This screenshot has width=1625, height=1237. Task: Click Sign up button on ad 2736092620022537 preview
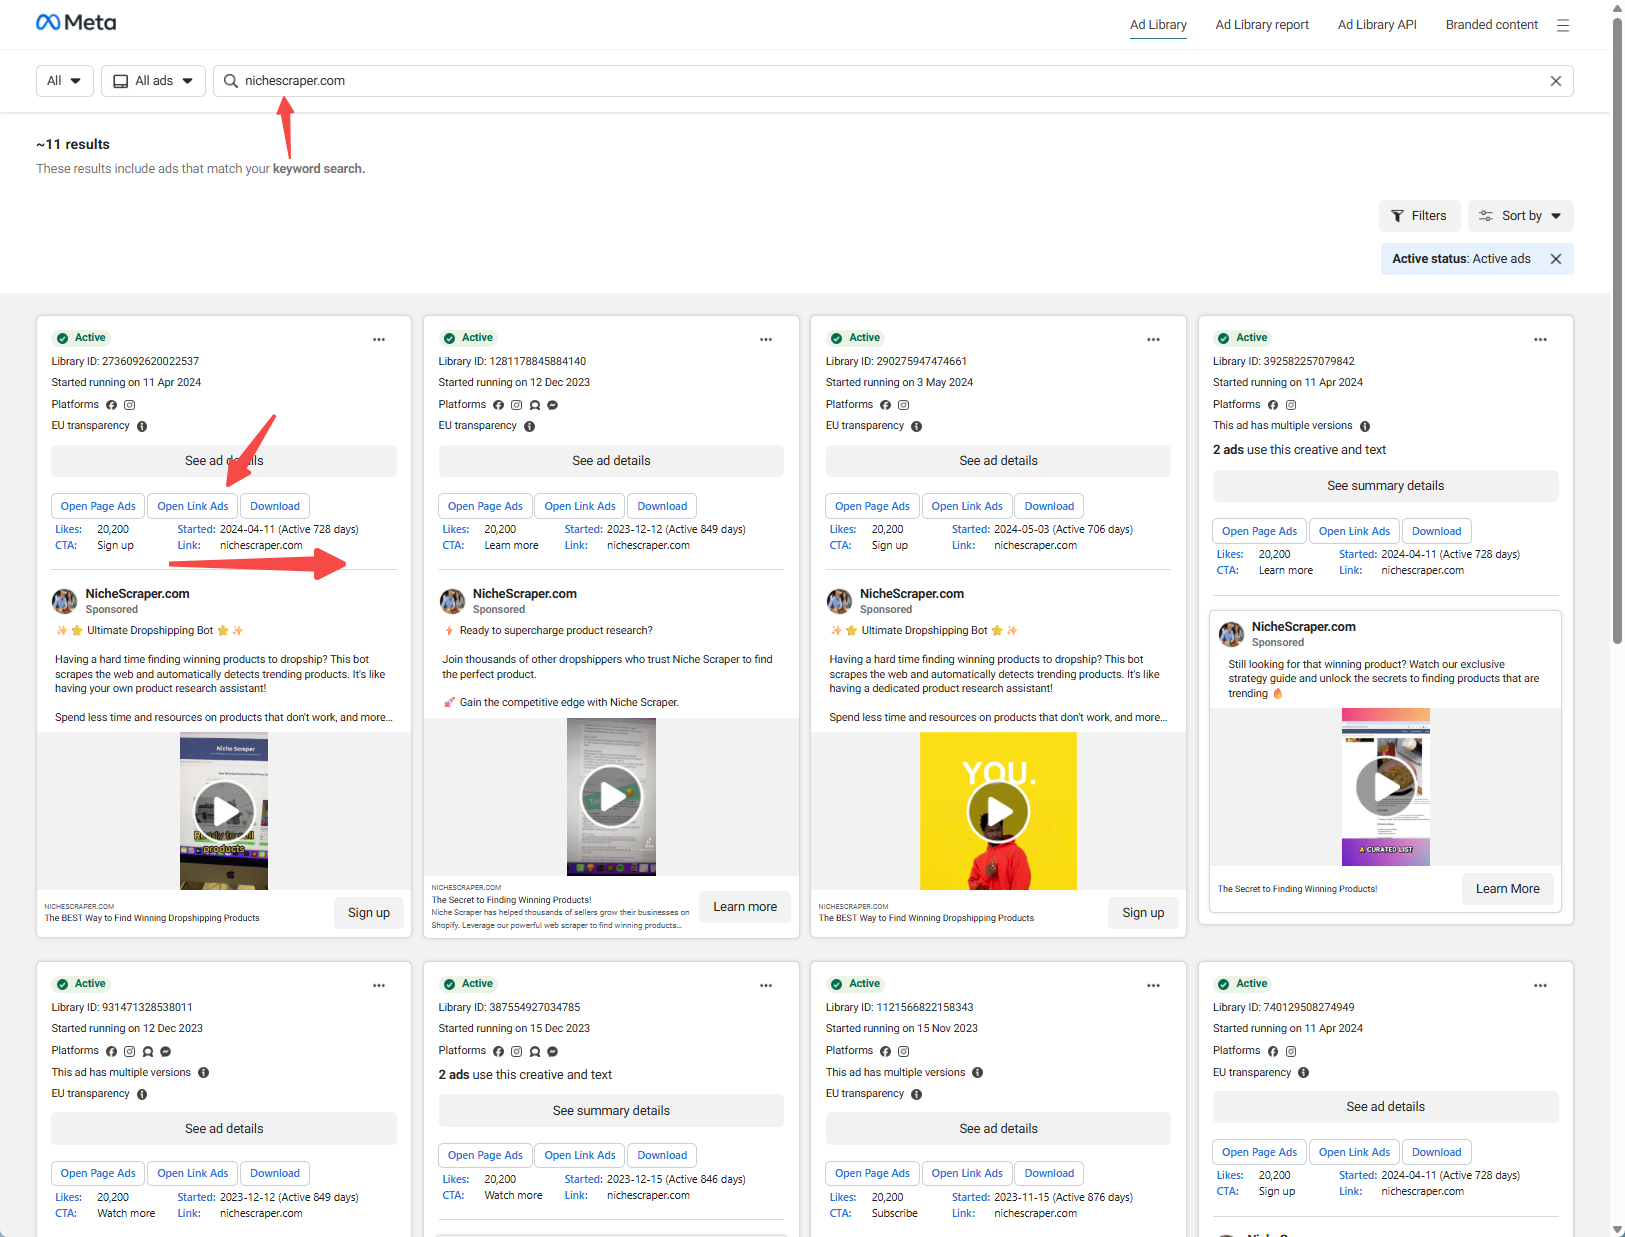coord(369,913)
